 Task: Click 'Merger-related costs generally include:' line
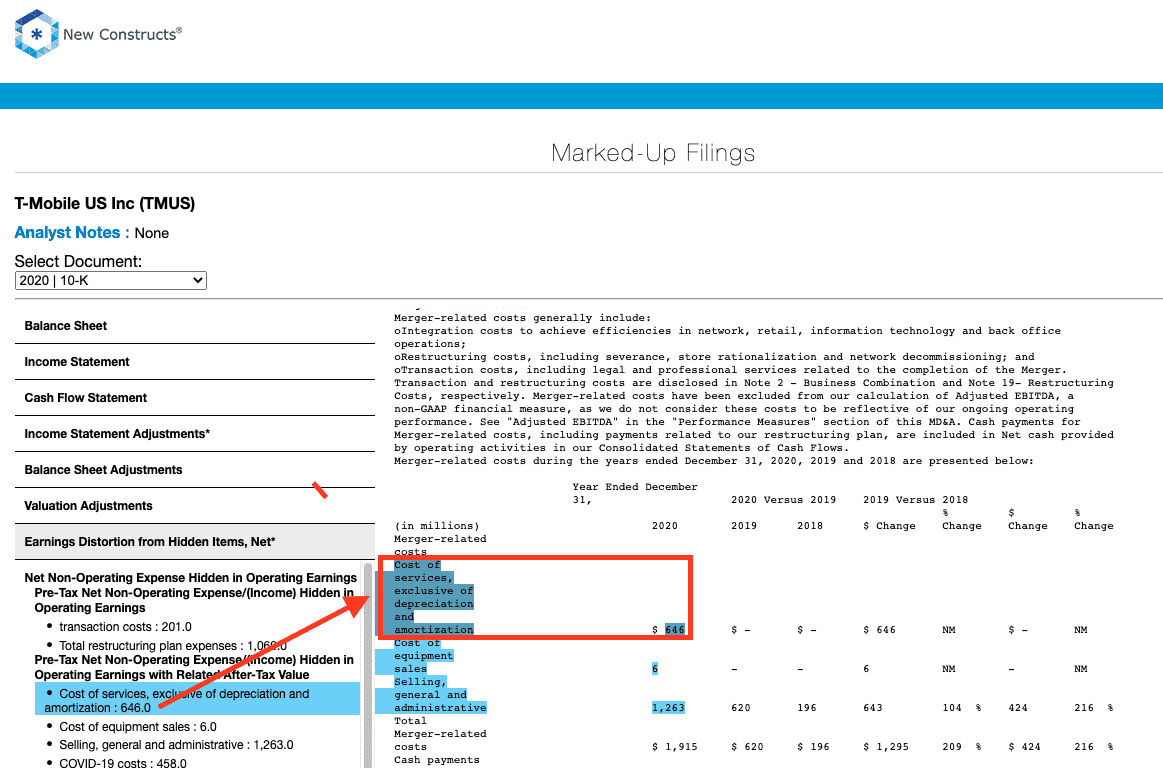pyautogui.click(x=522, y=318)
